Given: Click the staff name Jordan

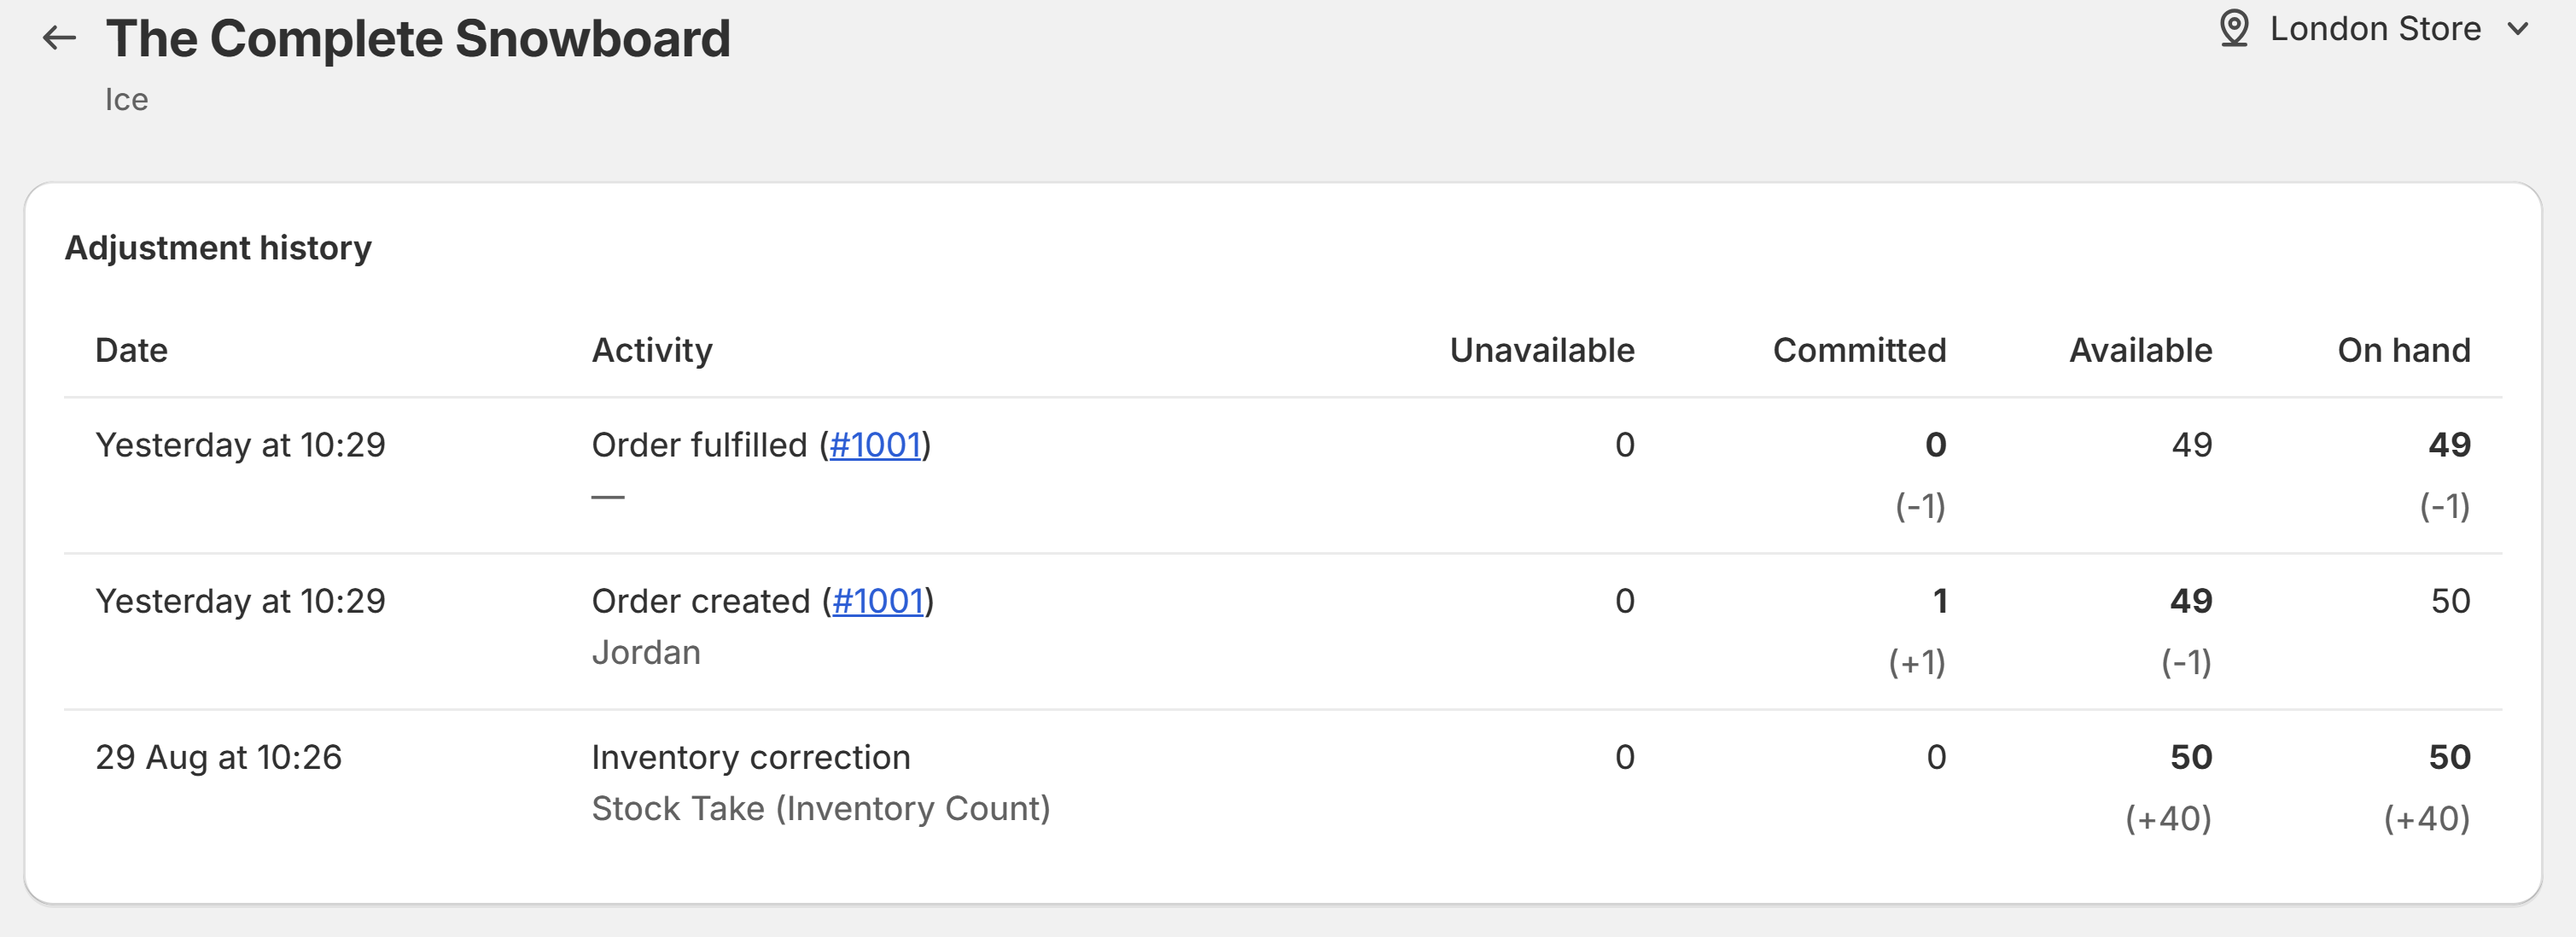Looking at the screenshot, I should click(x=646, y=652).
